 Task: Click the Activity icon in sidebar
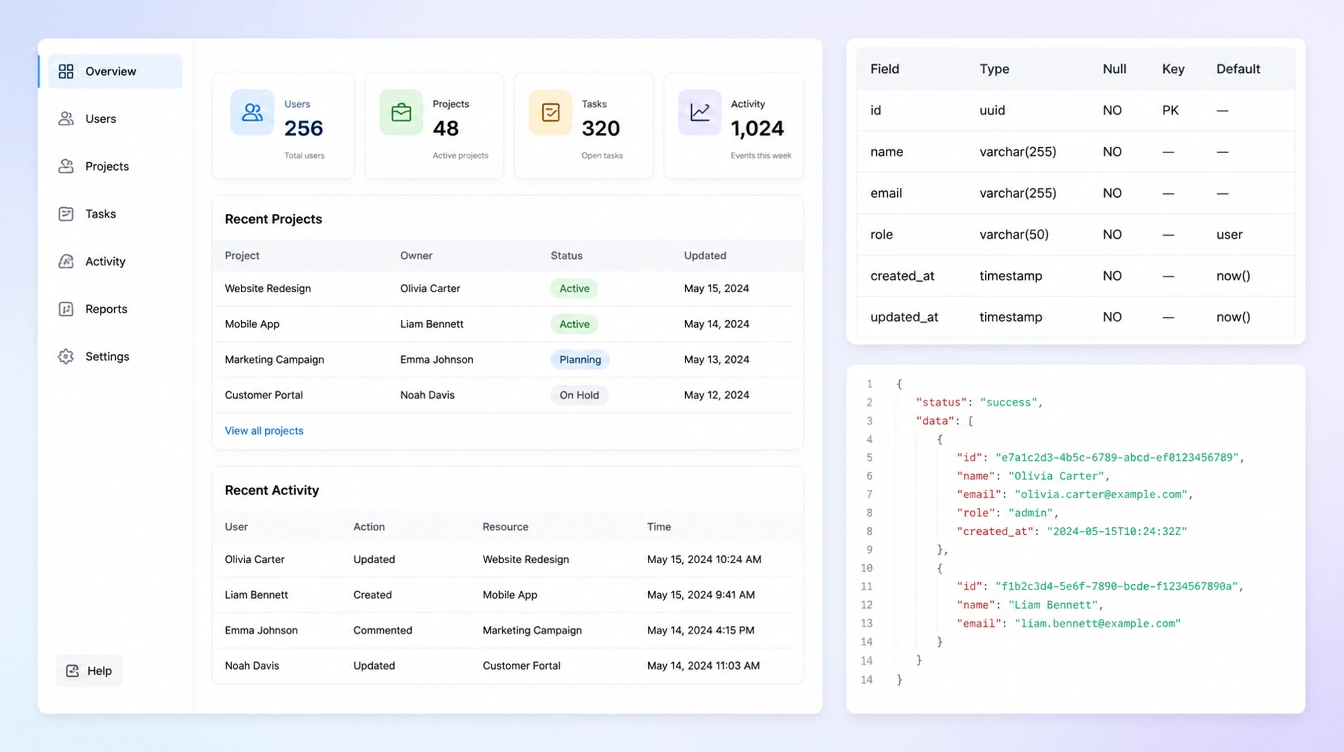[x=66, y=261]
